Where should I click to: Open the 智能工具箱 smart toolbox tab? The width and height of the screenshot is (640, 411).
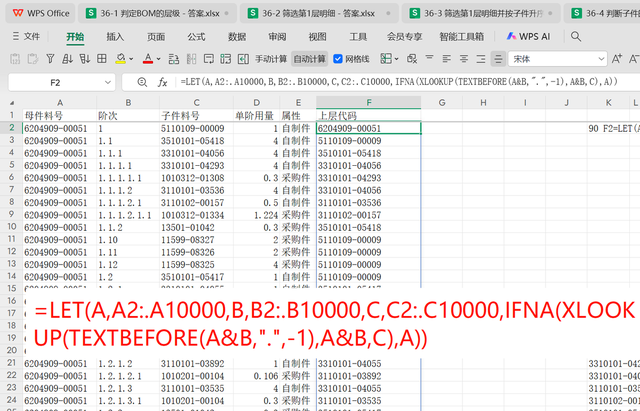click(x=462, y=37)
